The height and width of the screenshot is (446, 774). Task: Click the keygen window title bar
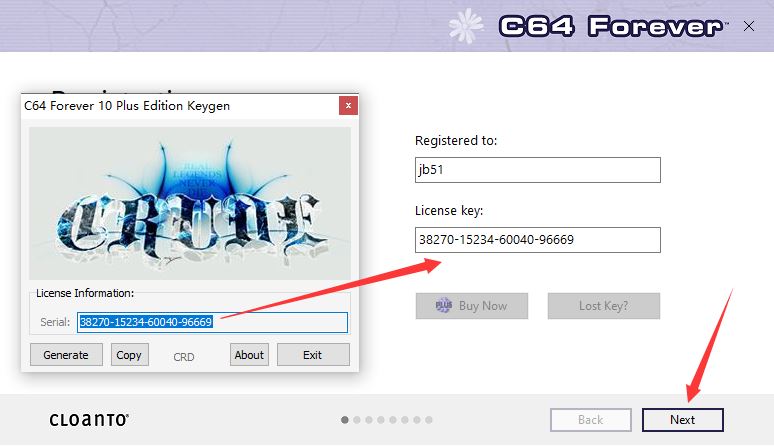click(x=180, y=106)
